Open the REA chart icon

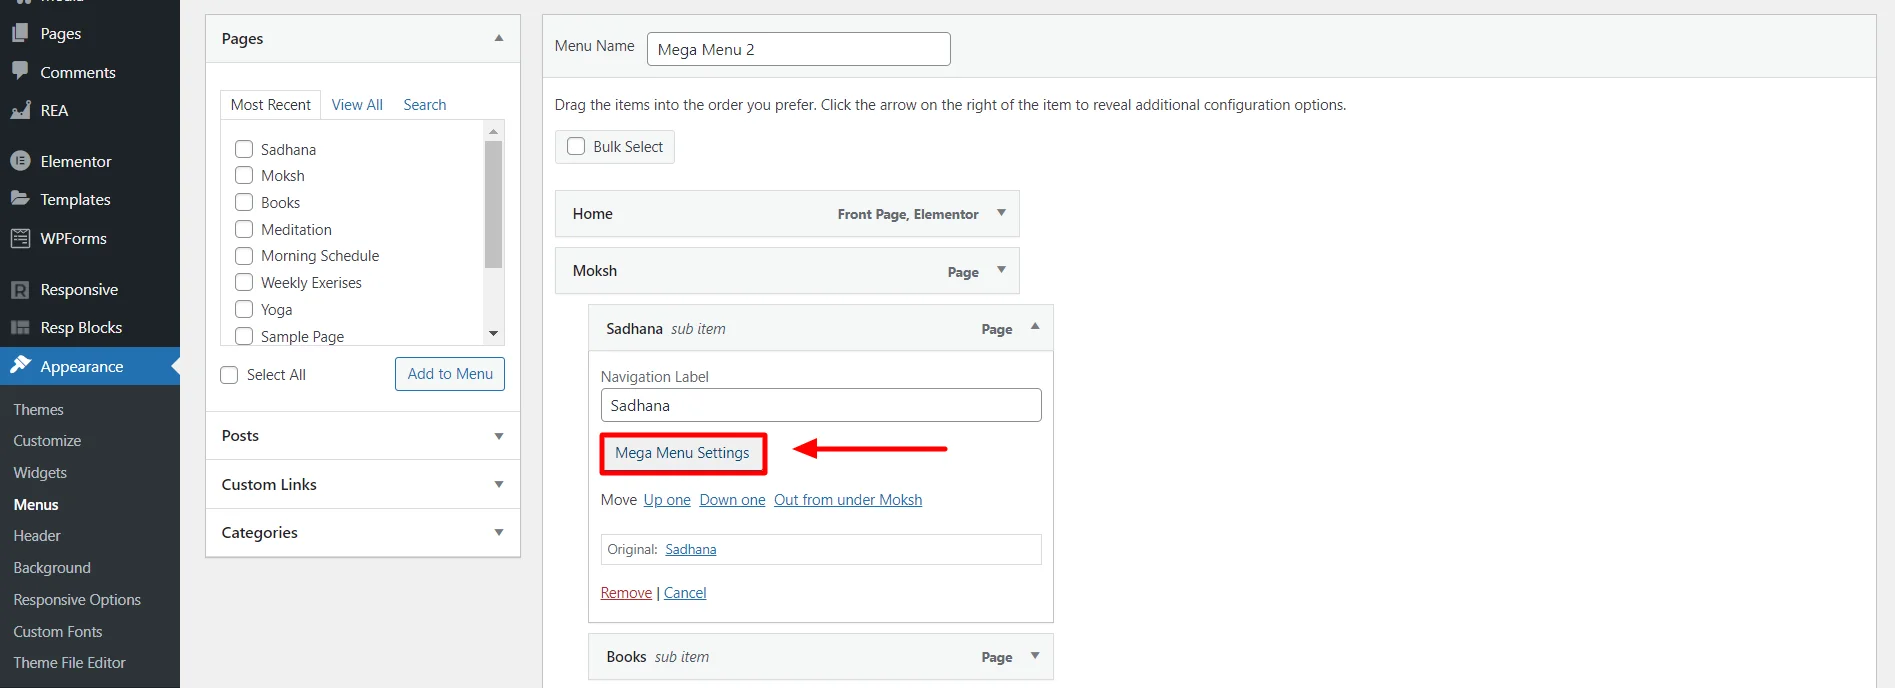click(x=20, y=110)
